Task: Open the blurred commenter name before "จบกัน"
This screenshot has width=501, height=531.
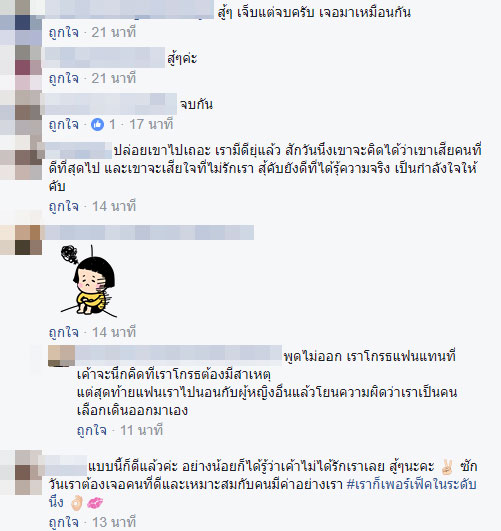Action: [109, 104]
